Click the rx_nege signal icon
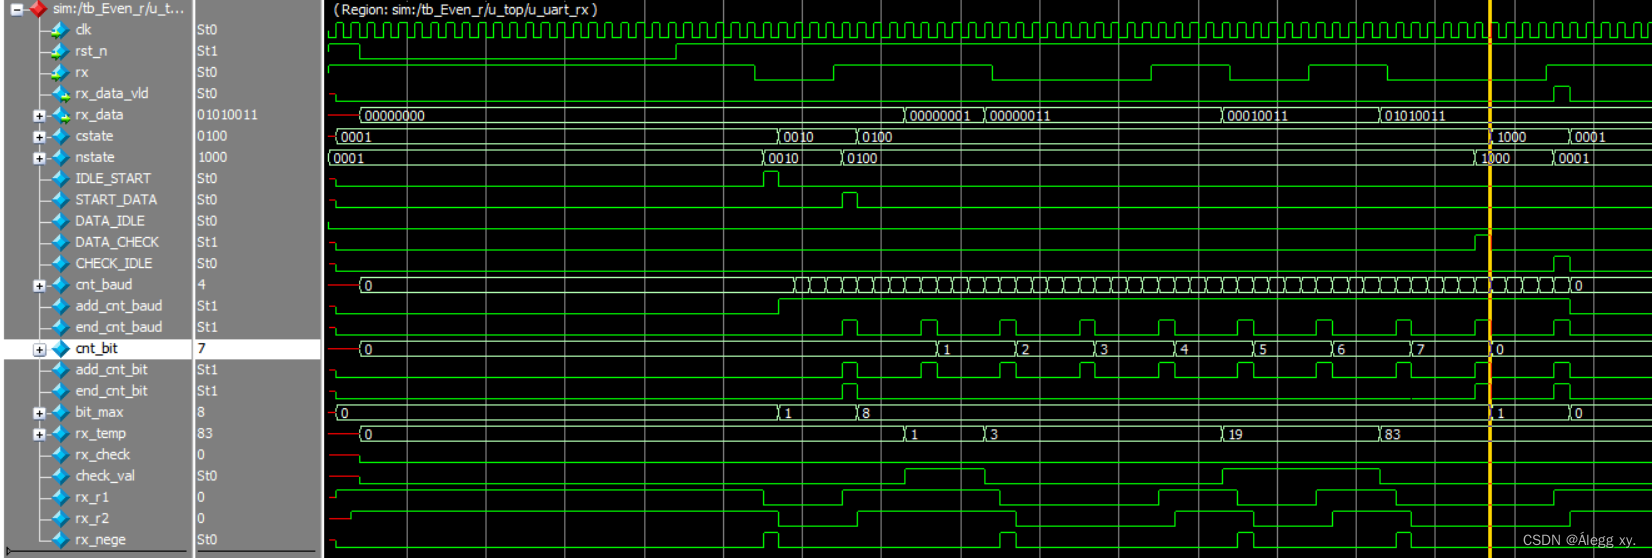Screen dimensions: 1652x558 click(60, 540)
